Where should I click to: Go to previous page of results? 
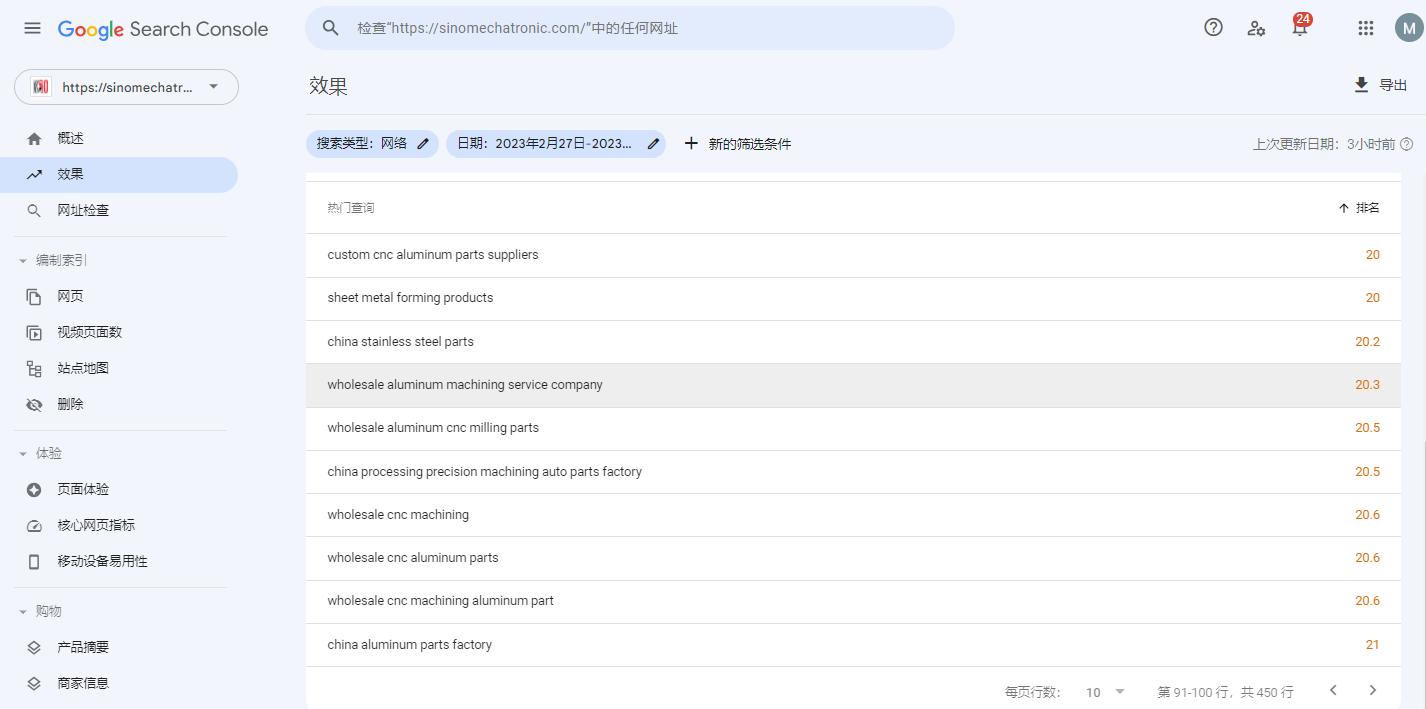1332,690
